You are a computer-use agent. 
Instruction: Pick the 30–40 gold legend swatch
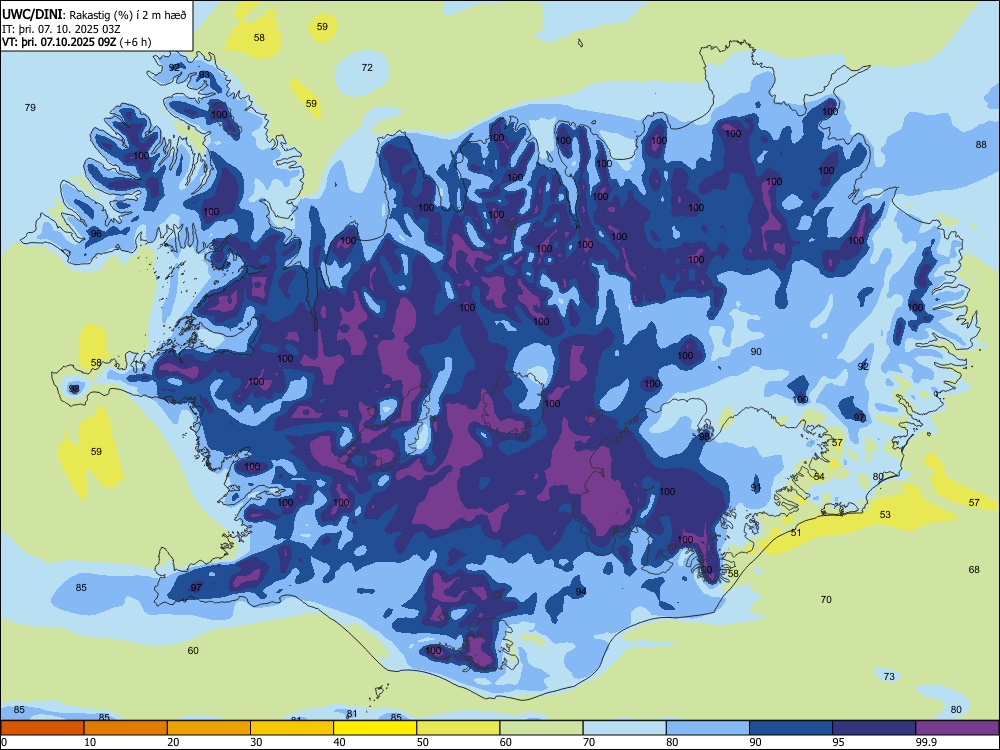coord(292,728)
